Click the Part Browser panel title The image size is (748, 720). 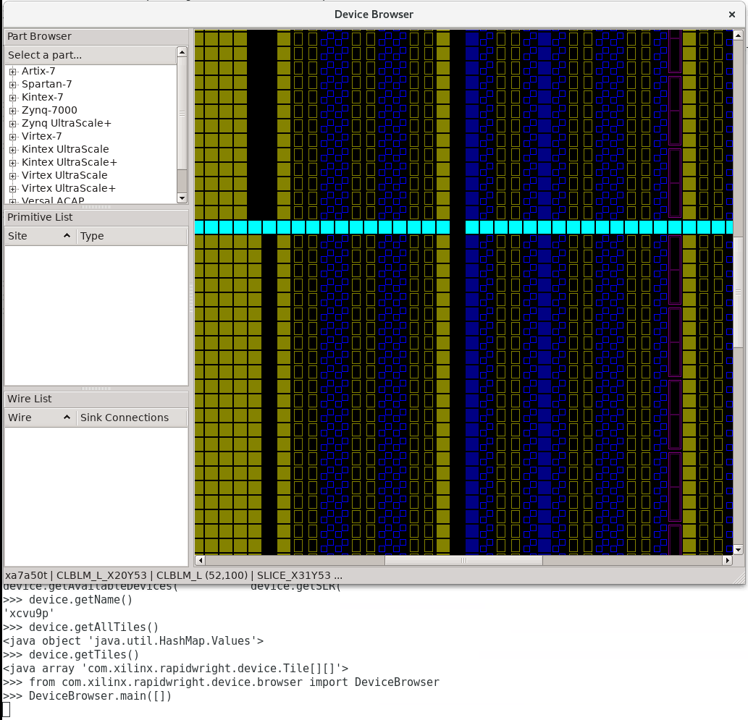point(39,36)
